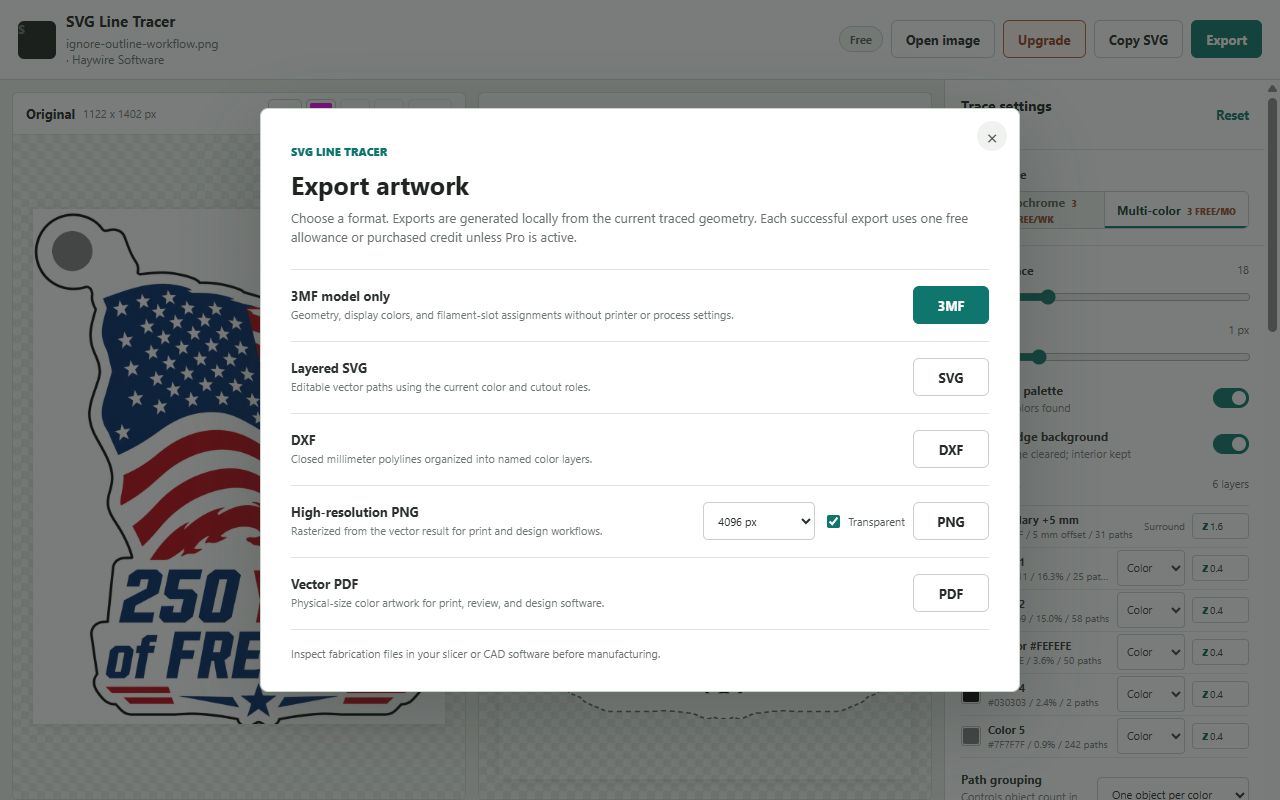Click Open image in the header
This screenshot has width=1280, height=800.
pos(942,40)
